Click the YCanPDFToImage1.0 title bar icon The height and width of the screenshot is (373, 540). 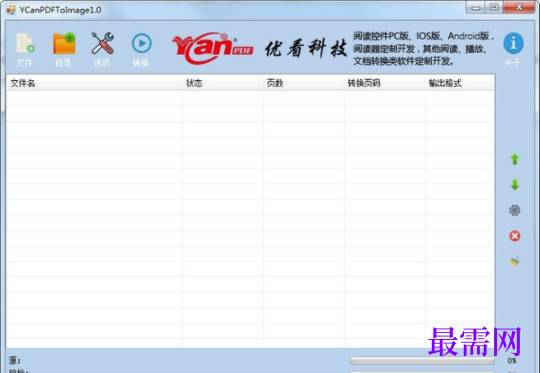click(x=11, y=10)
